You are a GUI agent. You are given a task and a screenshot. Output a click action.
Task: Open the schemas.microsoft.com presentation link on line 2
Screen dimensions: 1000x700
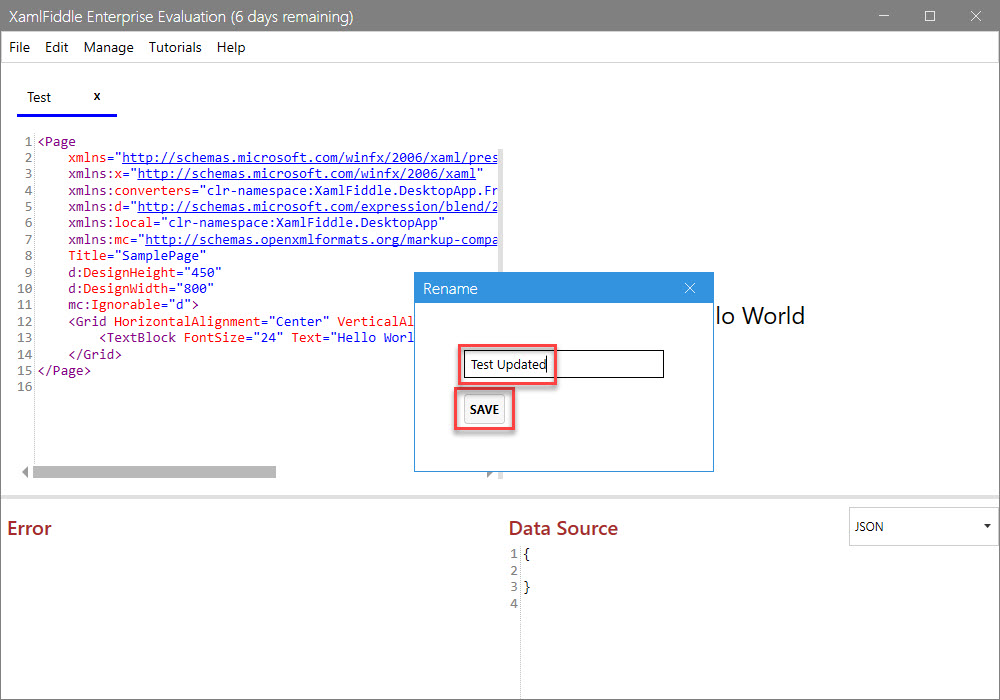tap(309, 157)
